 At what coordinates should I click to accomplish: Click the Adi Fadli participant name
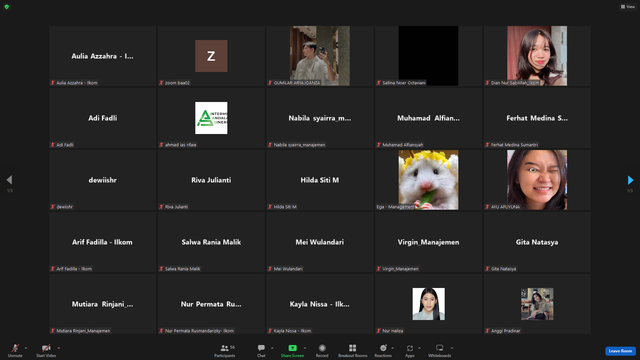(x=102, y=118)
